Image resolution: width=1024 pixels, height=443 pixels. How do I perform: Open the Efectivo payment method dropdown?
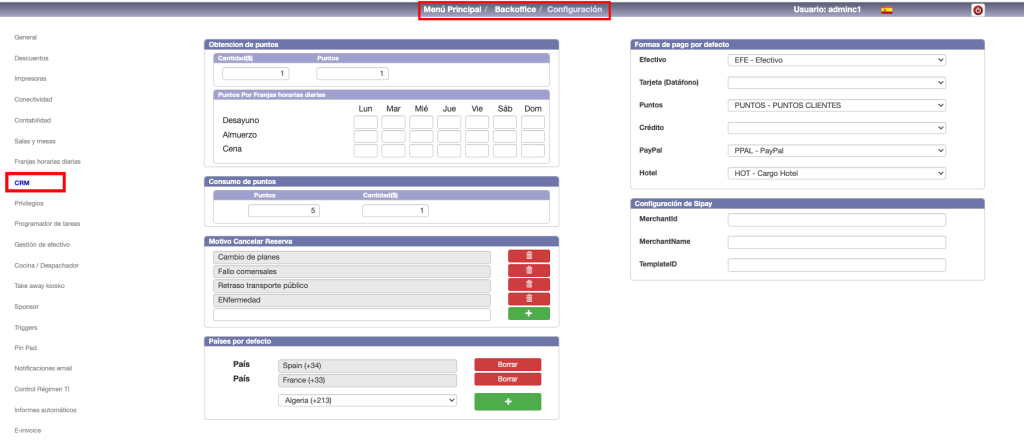[x=836, y=60]
